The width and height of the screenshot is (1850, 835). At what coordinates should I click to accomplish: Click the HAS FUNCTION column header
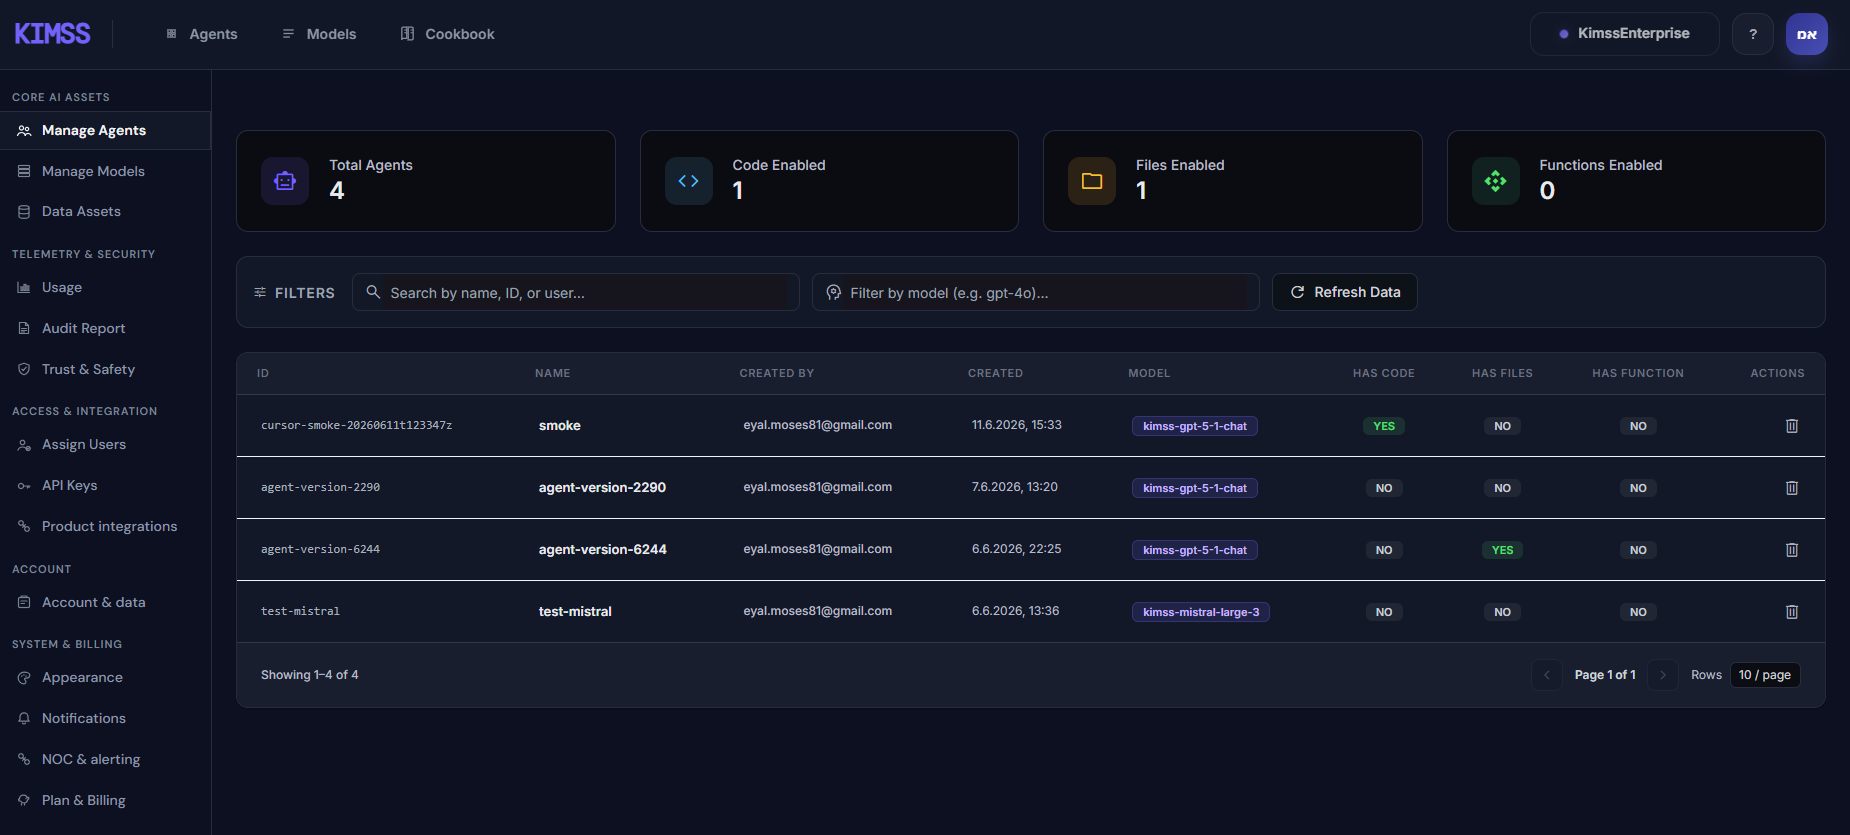tap(1638, 373)
